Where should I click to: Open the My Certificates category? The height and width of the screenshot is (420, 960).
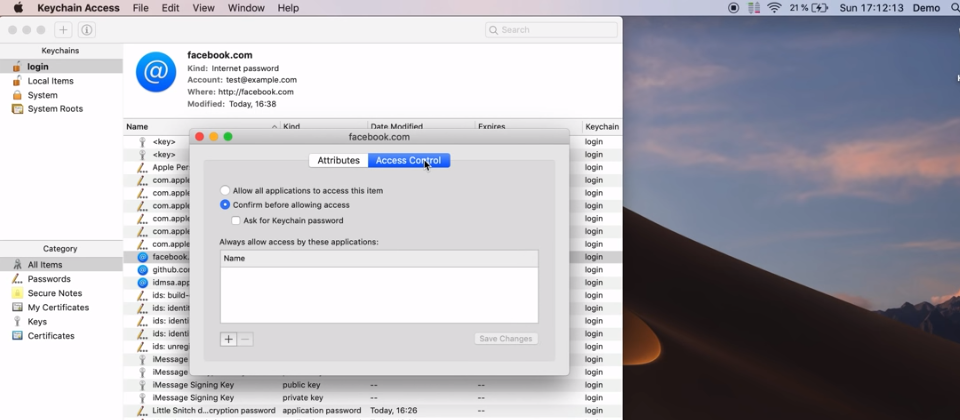[x=58, y=307]
